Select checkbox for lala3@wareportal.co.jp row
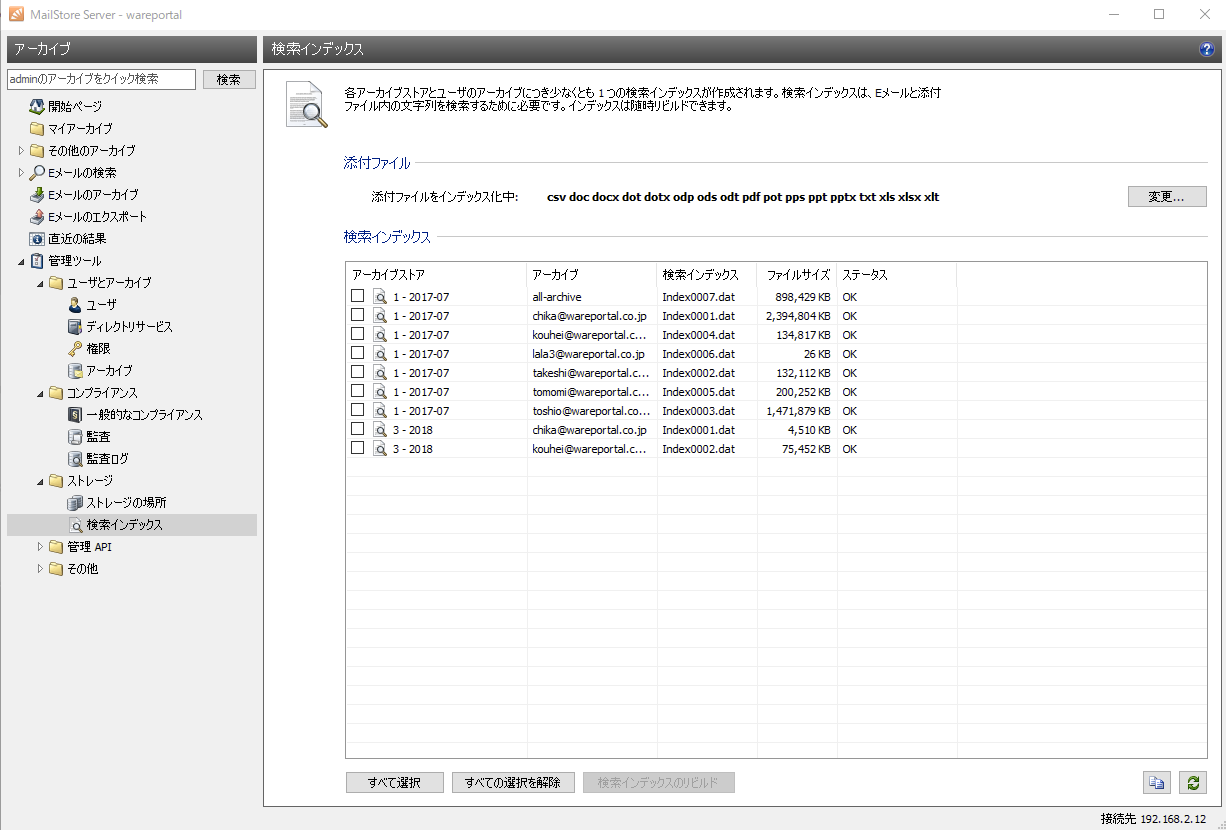 (x=357, y=354)
